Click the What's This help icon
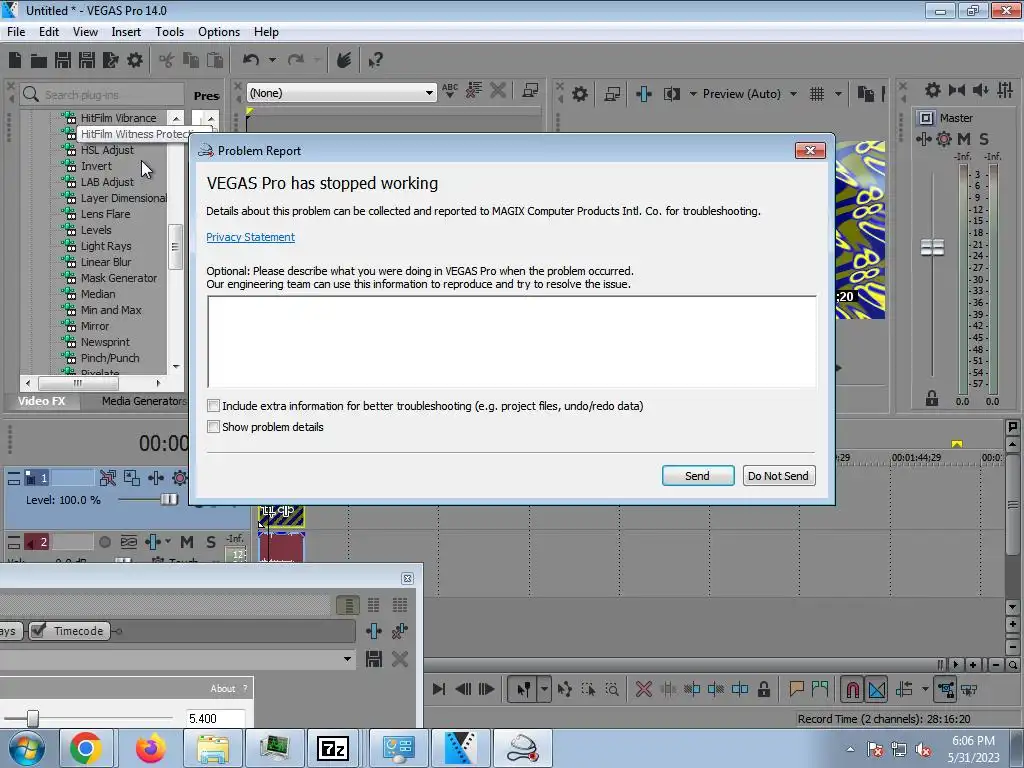The image size is (1024, 768). pos(375,61)
